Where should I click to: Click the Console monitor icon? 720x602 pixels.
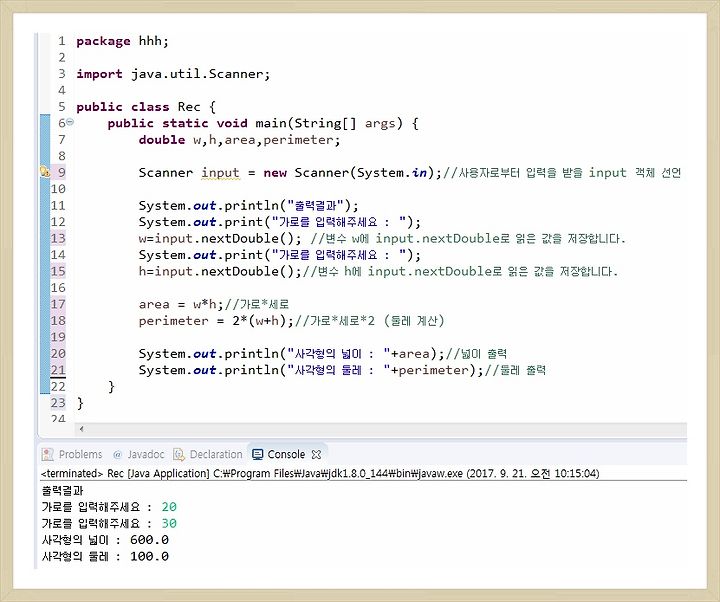258,454
